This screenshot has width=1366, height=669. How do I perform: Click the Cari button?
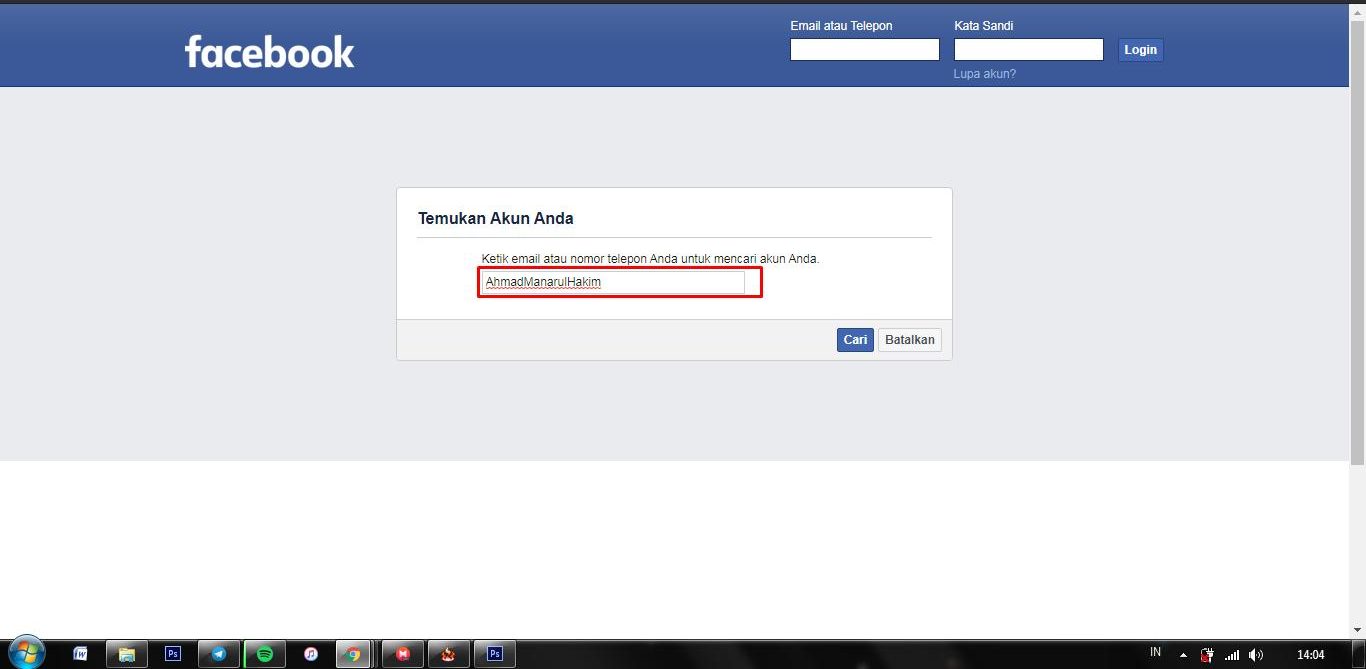click(855, 340)
